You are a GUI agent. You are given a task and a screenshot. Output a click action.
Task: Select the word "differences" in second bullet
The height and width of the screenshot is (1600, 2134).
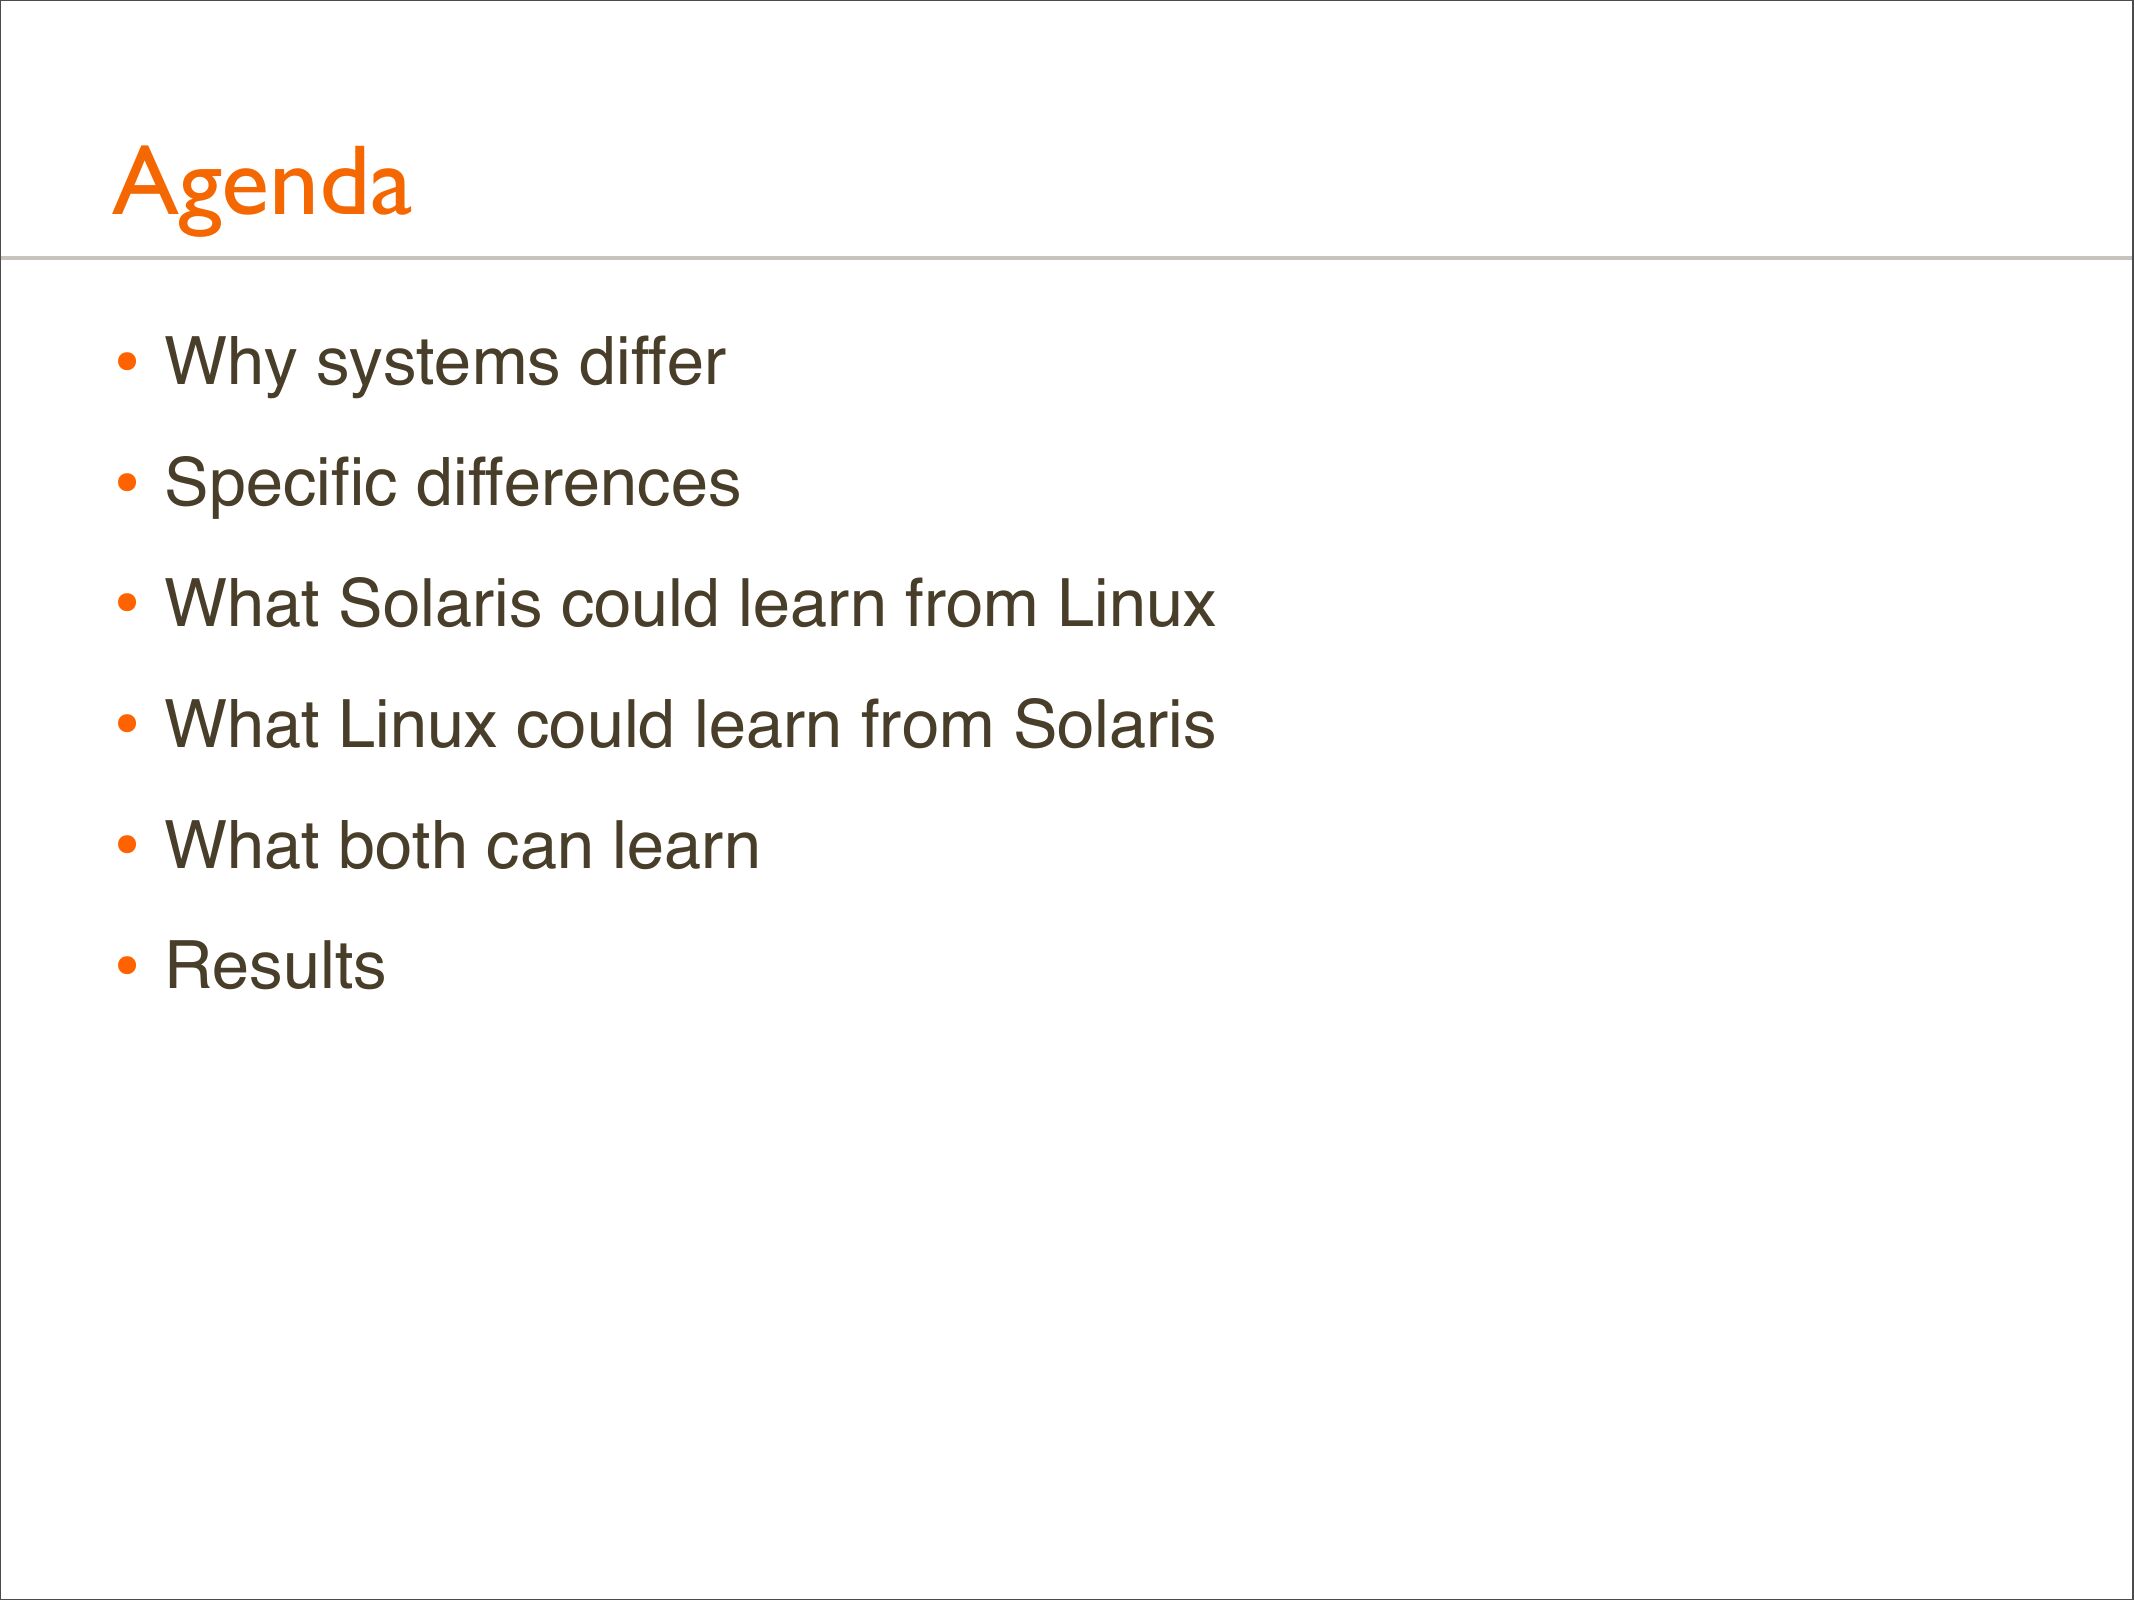pyautogui.click(x=578, y=484)
